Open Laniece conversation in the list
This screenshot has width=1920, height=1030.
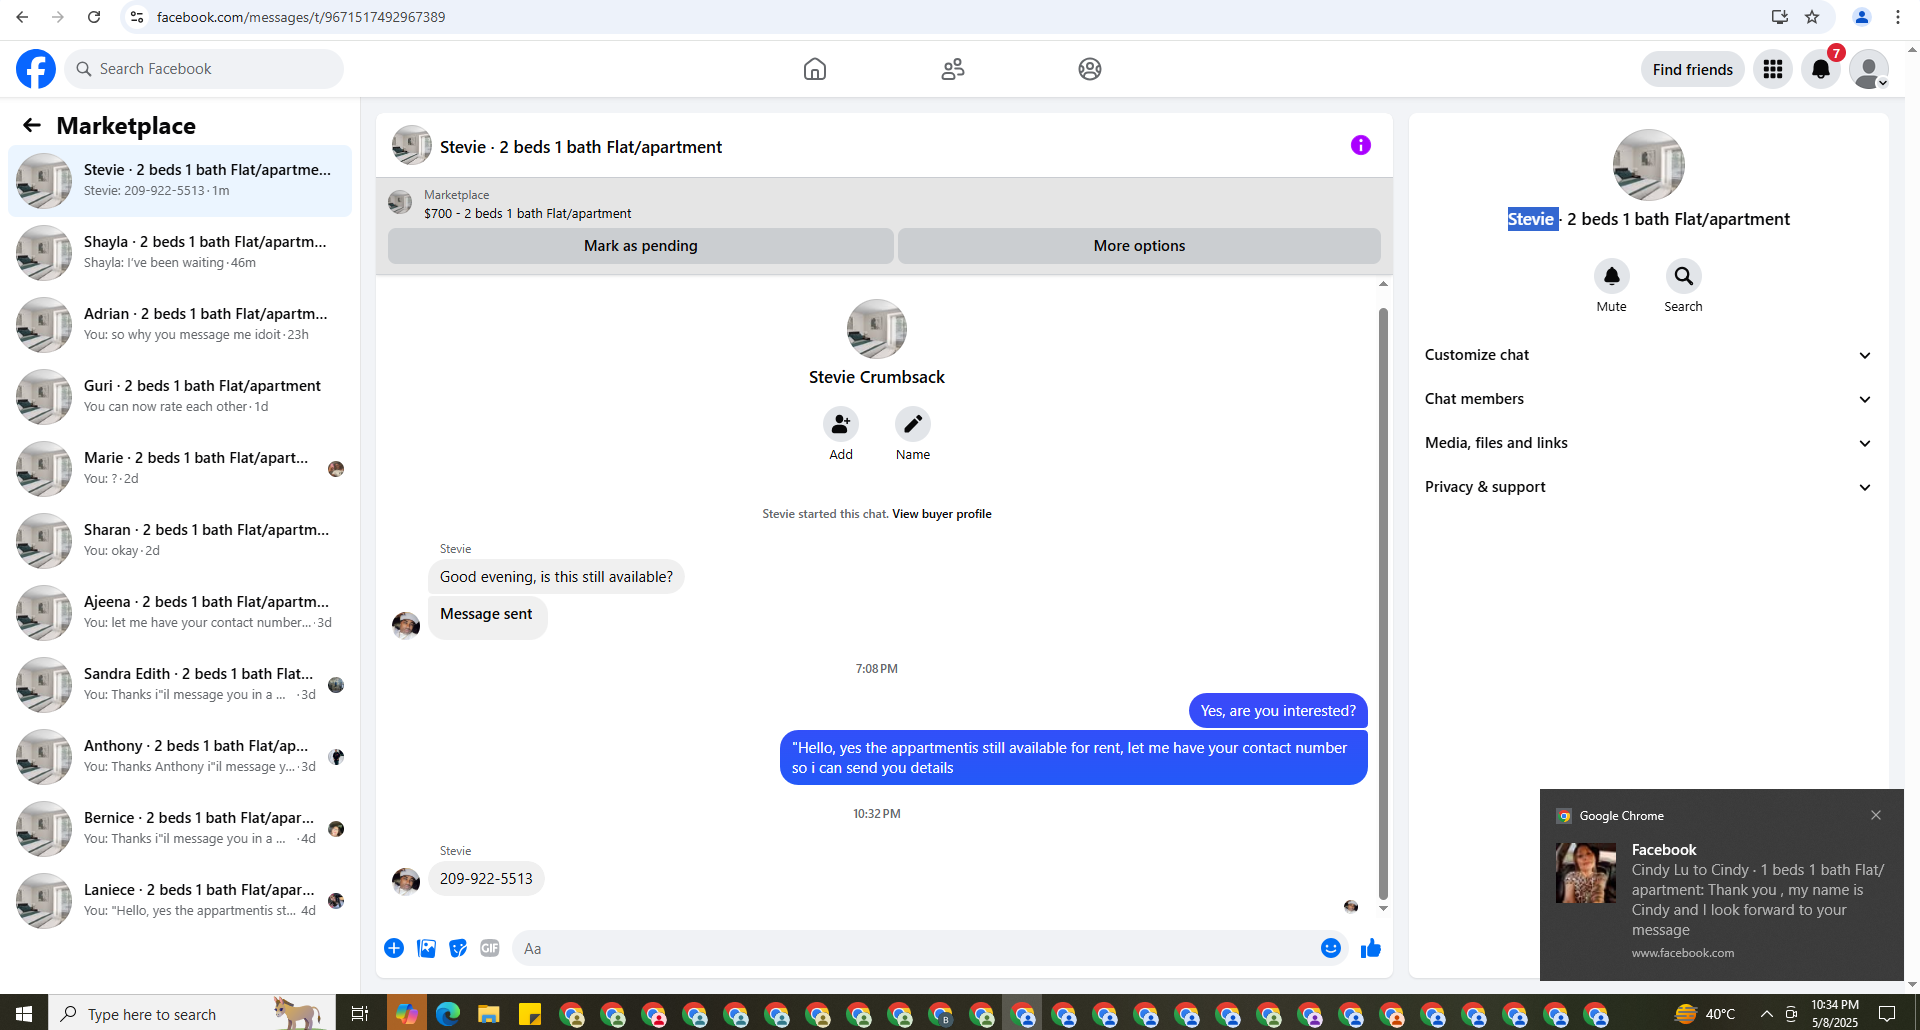[x=180, y=901]
